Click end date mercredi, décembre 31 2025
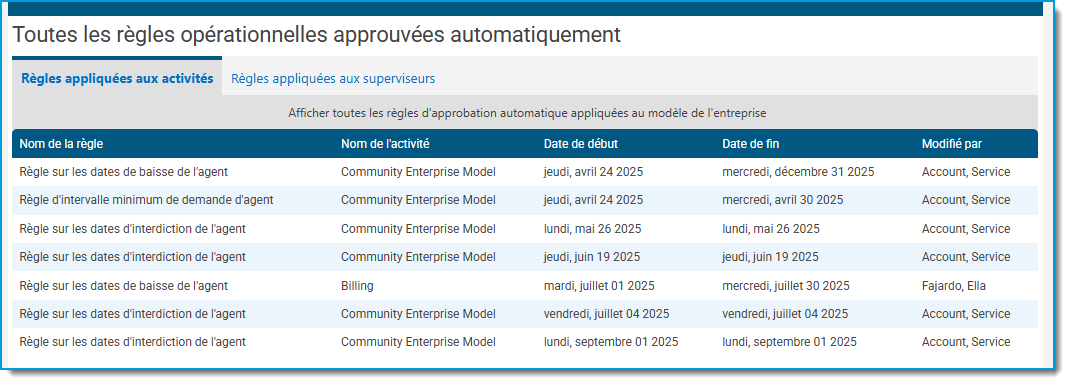 [x=798, y=172]
